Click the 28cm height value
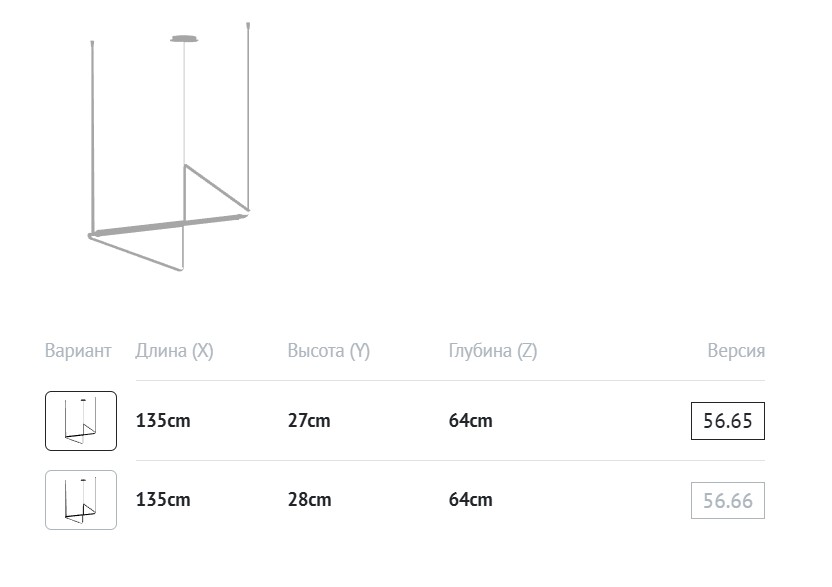Viewport: 832px width, 587px height. coord(309,499)
